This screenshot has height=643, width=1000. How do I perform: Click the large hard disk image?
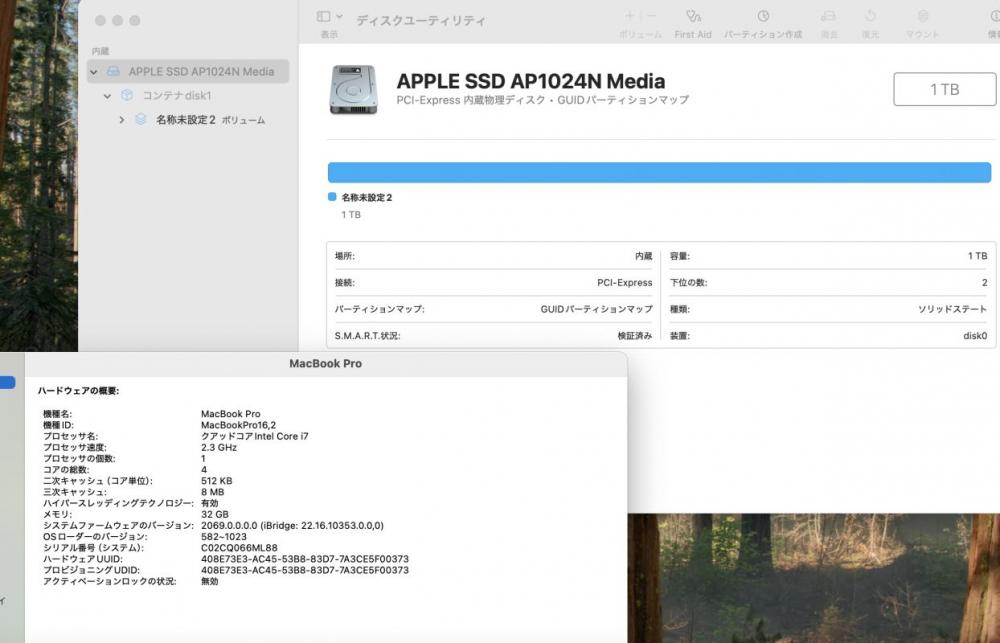(x=353, y=90)
